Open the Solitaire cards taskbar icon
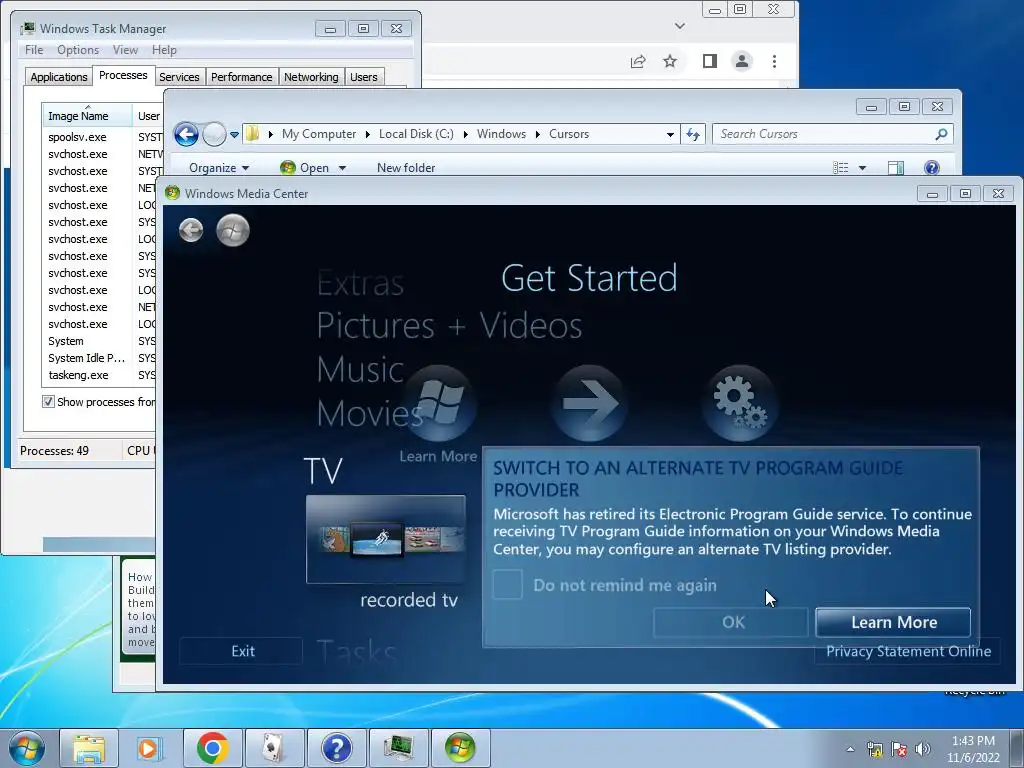This screenshot has height=768, width=1024. click(274, 748)
